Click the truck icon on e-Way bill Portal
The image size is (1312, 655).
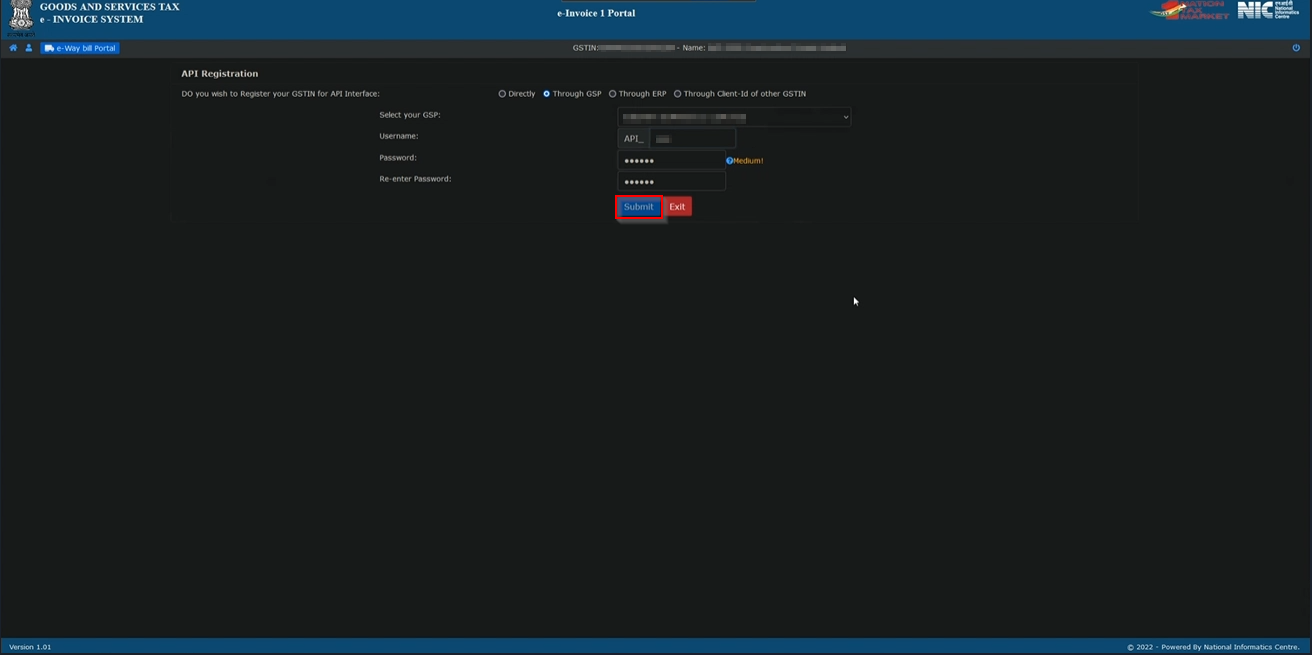pyautogui.click(x=48, y=47)
